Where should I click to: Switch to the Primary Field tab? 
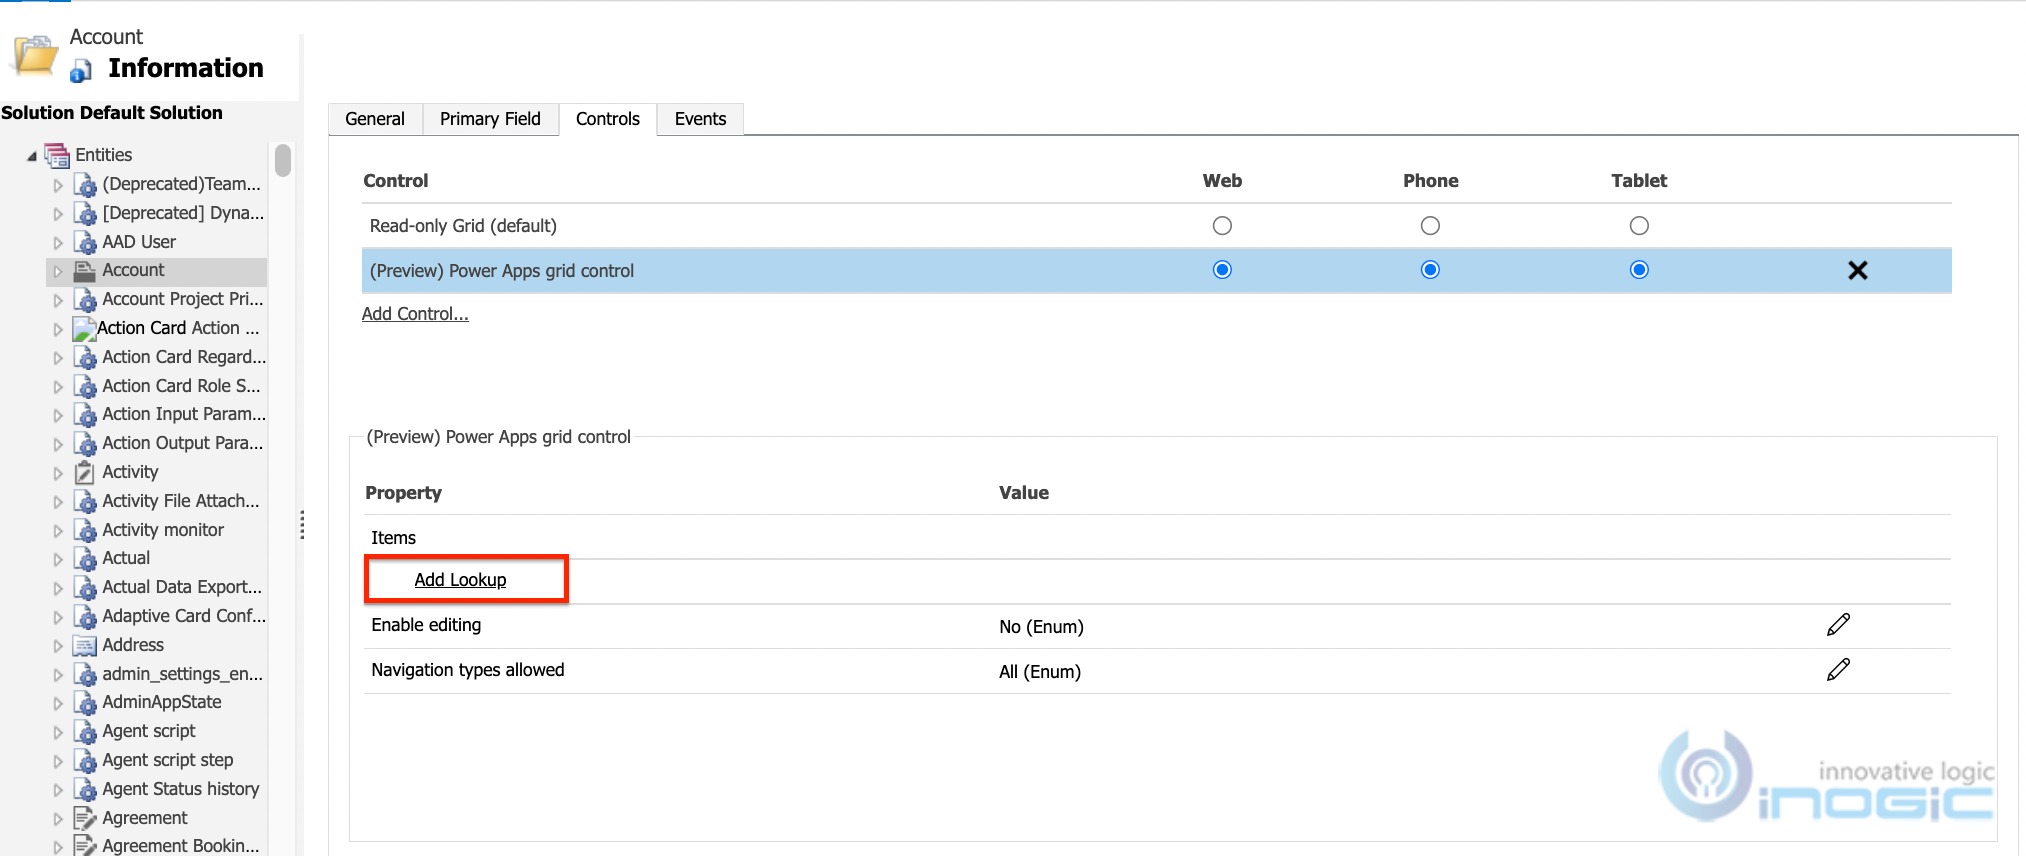[x=490, y=119]
